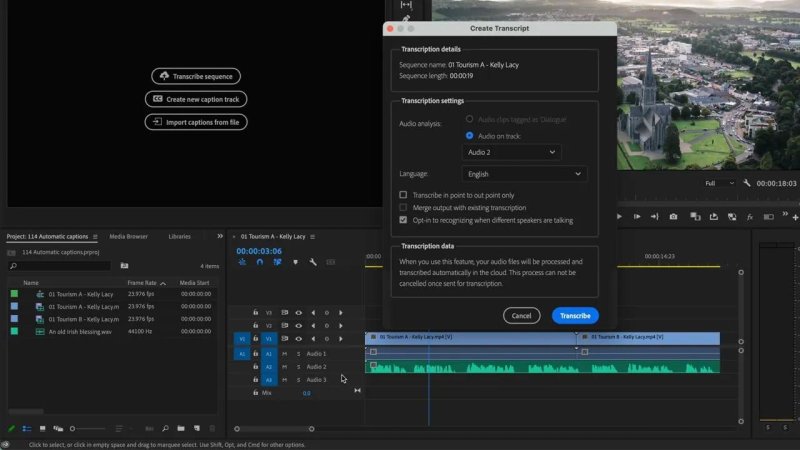Click the Transcribe sequence button
Viewport: 800px width, 450px height.
pos(196,76)
